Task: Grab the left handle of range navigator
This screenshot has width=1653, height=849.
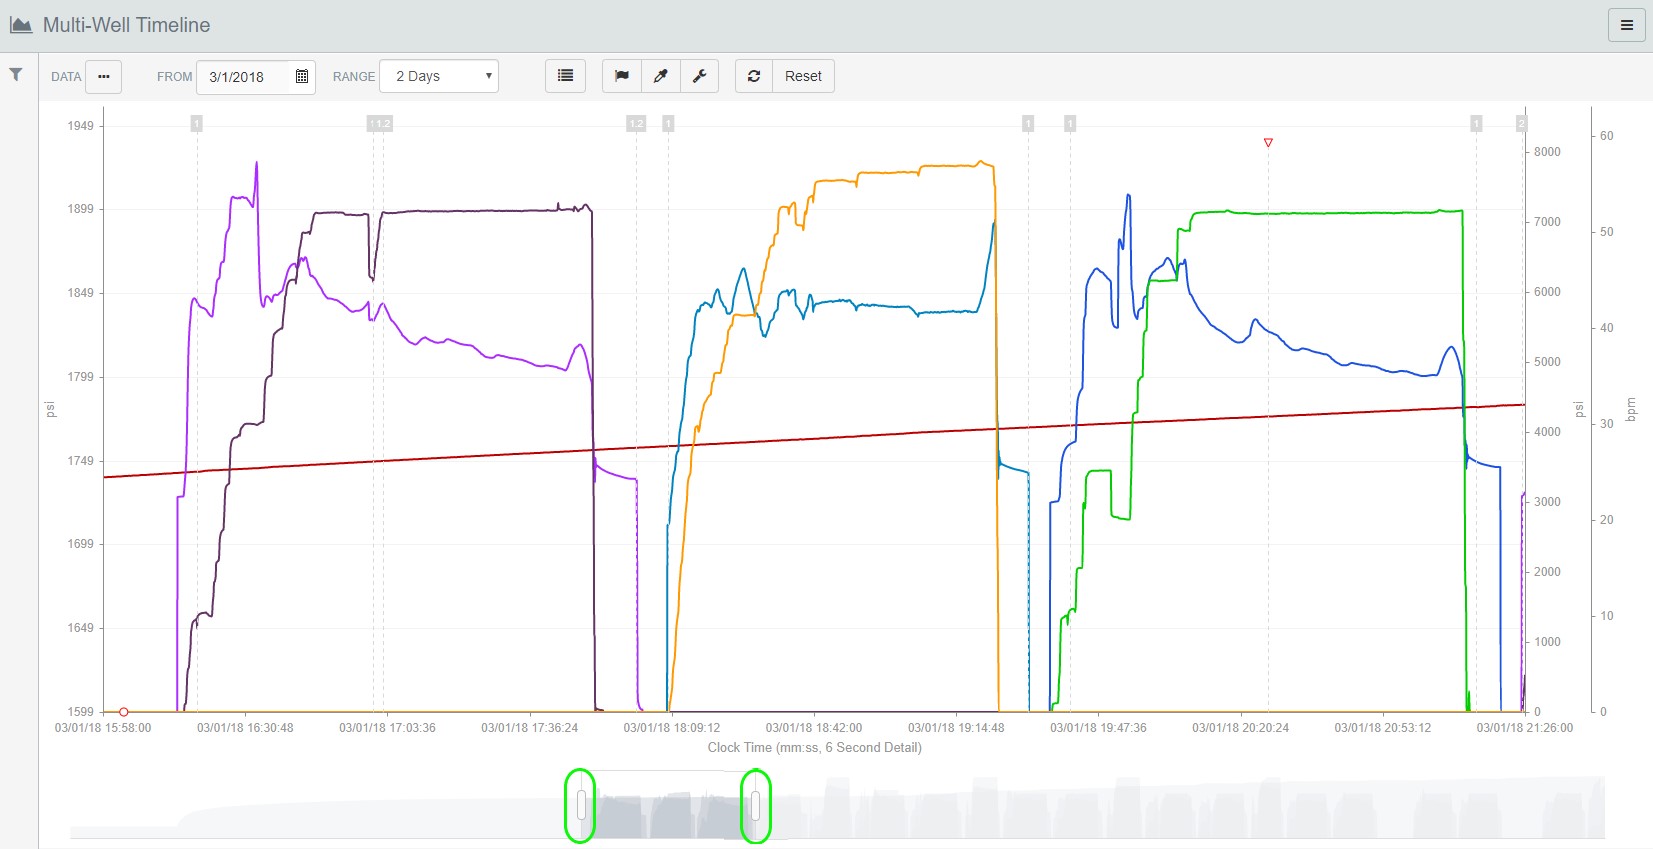Action: click(581, 805)
